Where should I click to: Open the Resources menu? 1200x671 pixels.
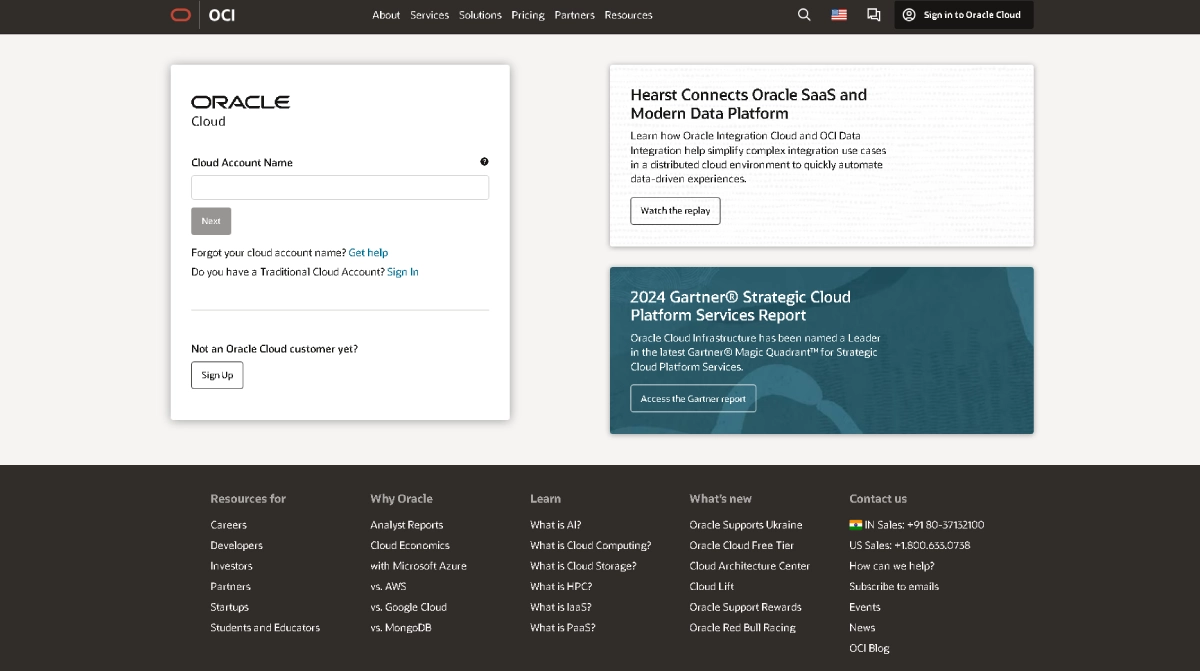(x=628, y=15)
